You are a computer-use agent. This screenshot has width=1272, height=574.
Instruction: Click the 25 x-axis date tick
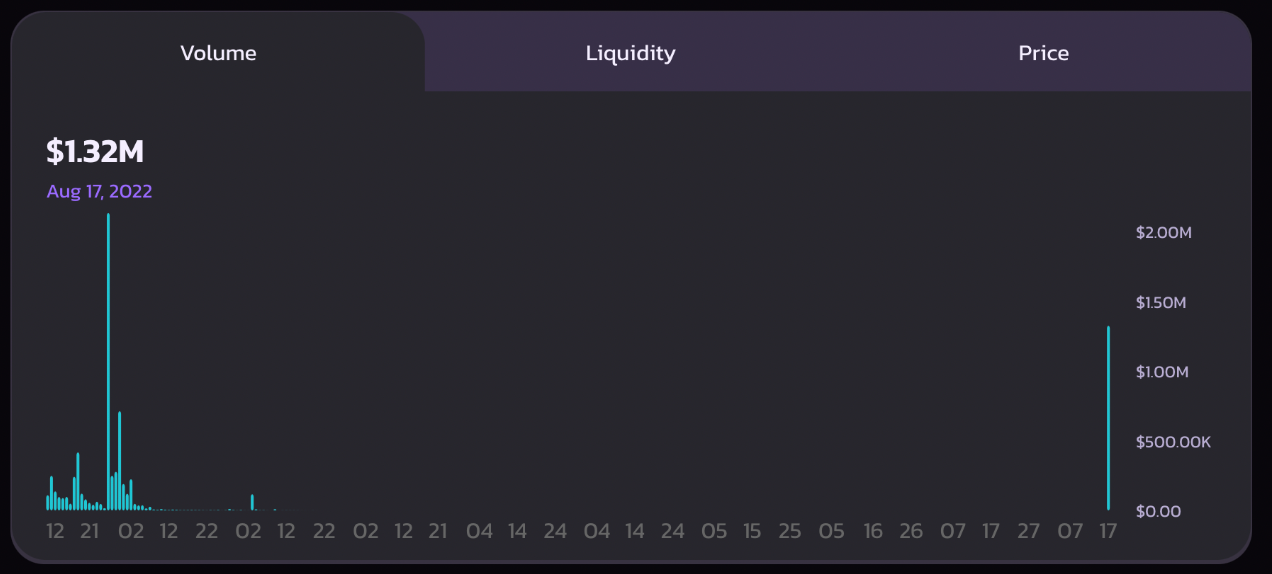point(790,531)
